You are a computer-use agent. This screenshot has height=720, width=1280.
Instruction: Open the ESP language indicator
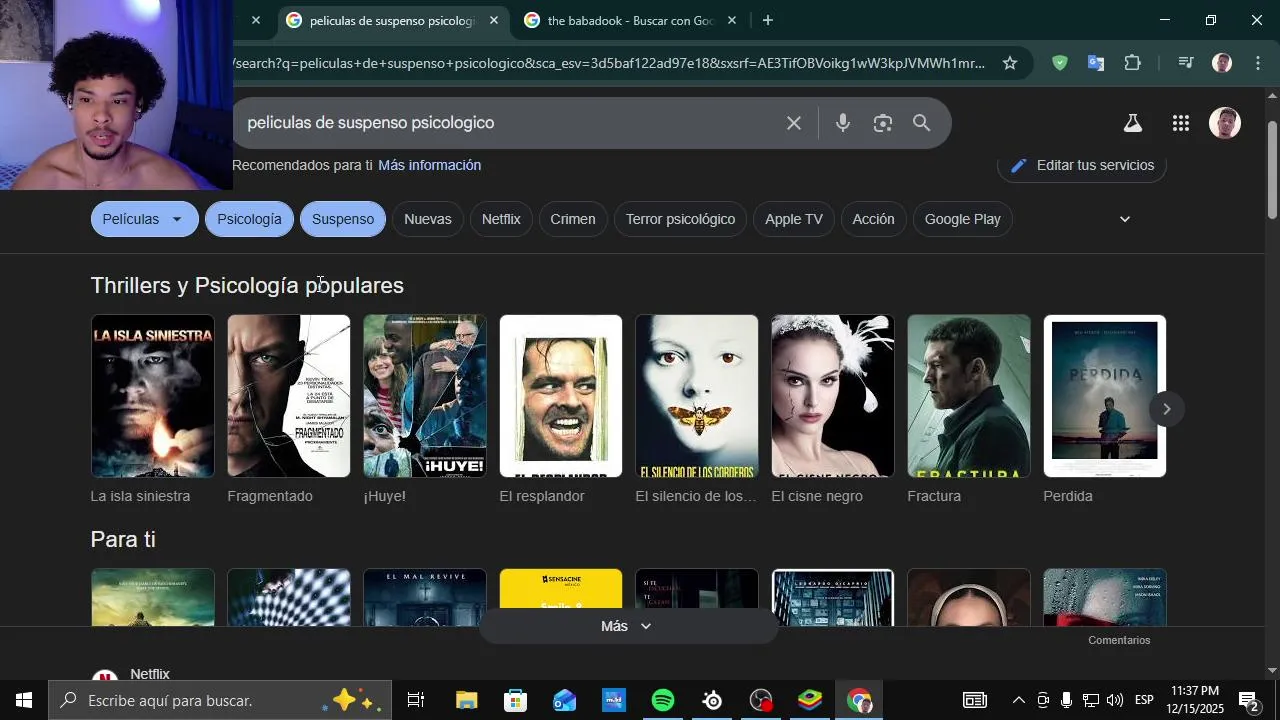click(x=1144, y=701)
